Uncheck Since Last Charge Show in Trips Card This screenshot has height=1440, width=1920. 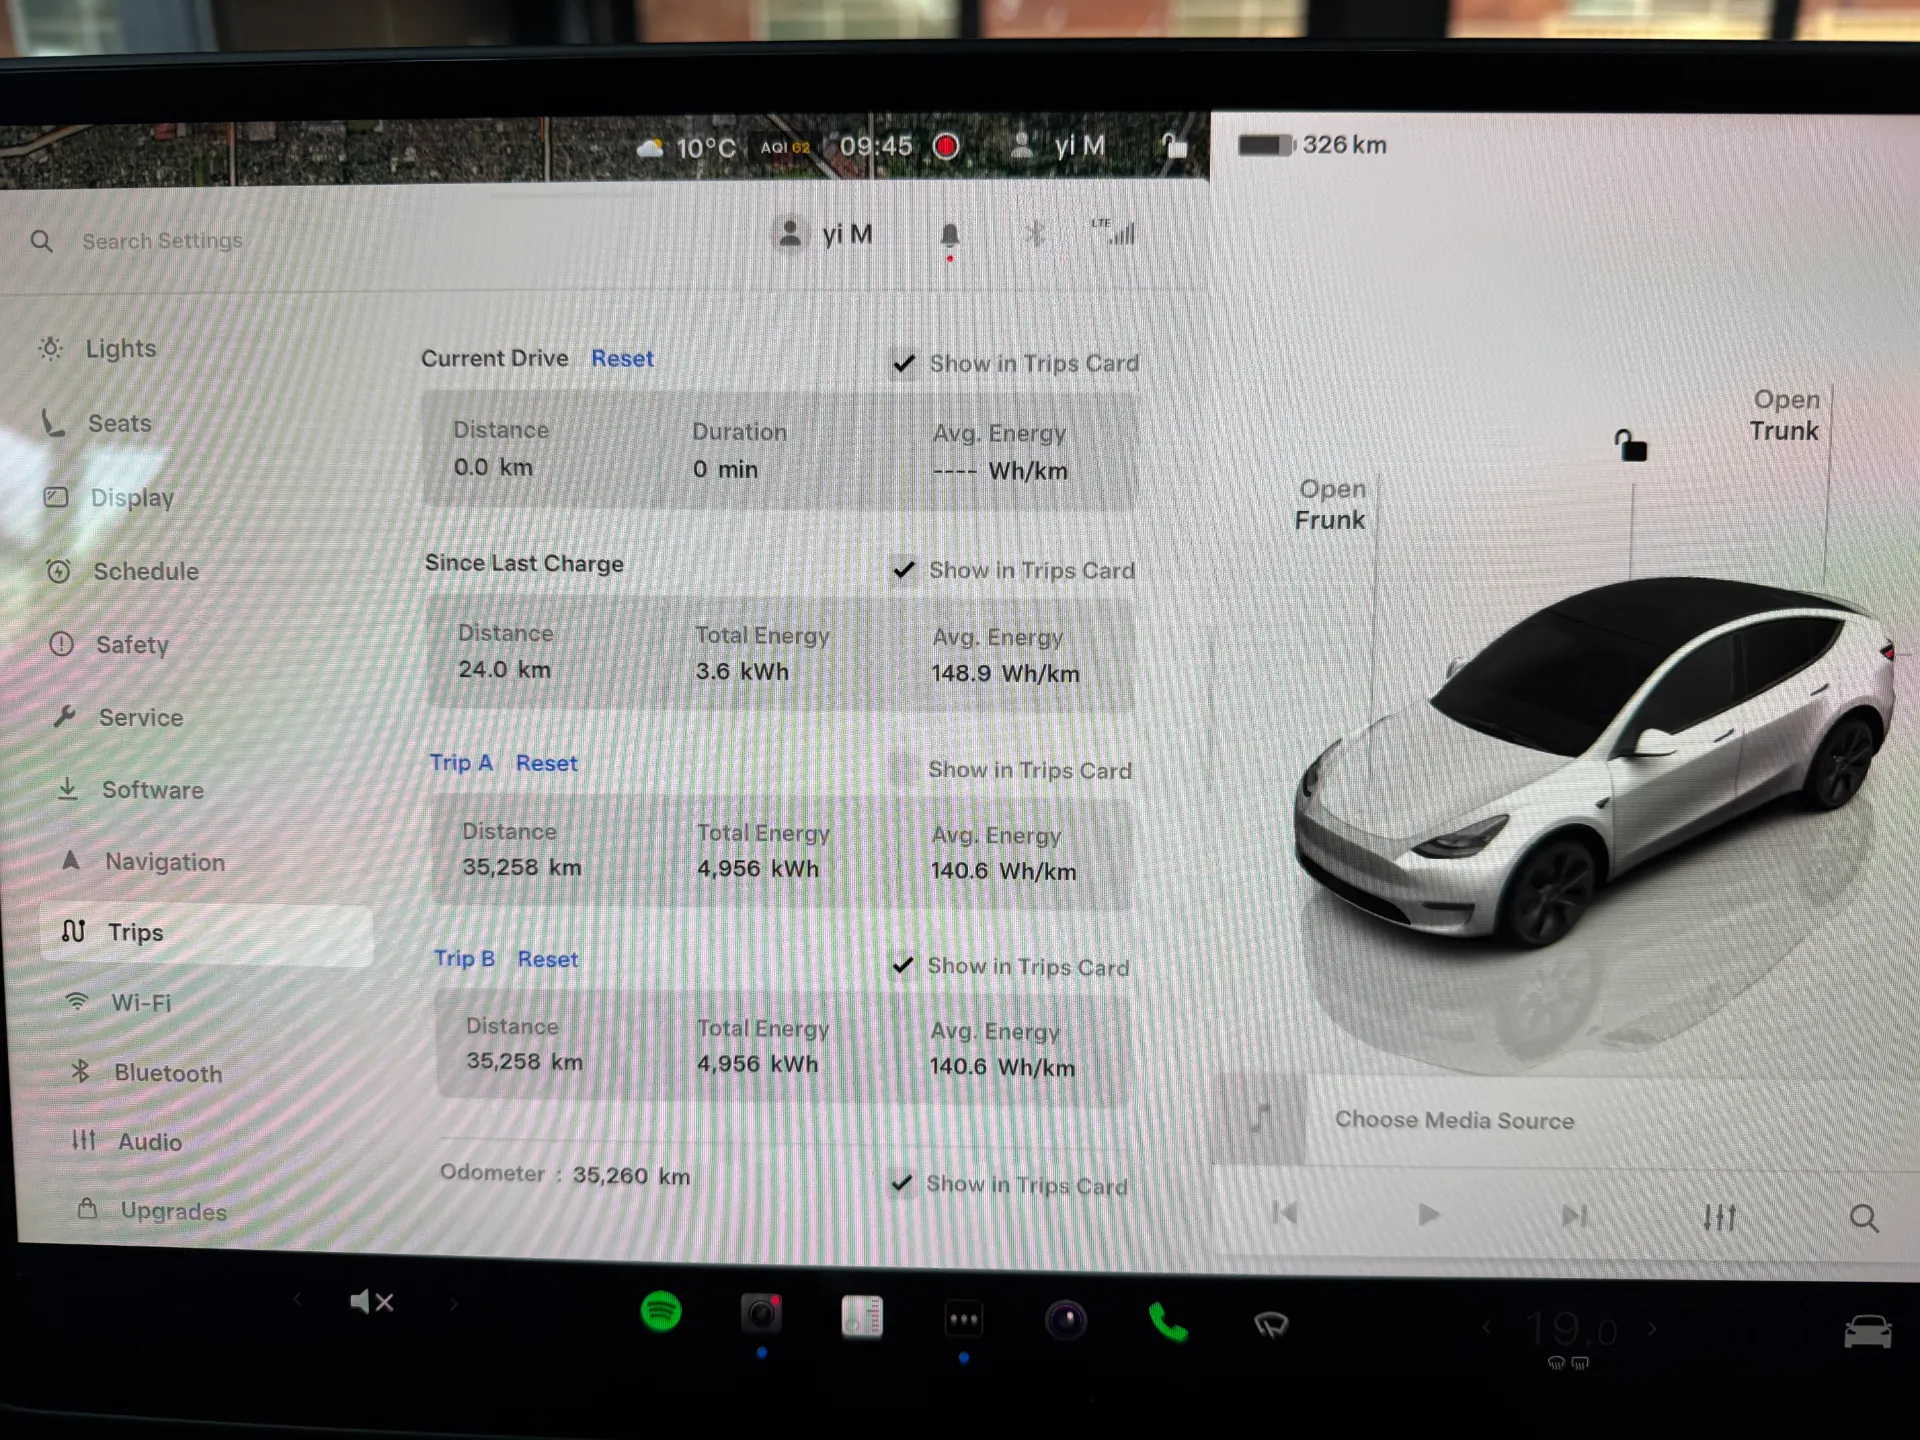[x=904, y=570]
